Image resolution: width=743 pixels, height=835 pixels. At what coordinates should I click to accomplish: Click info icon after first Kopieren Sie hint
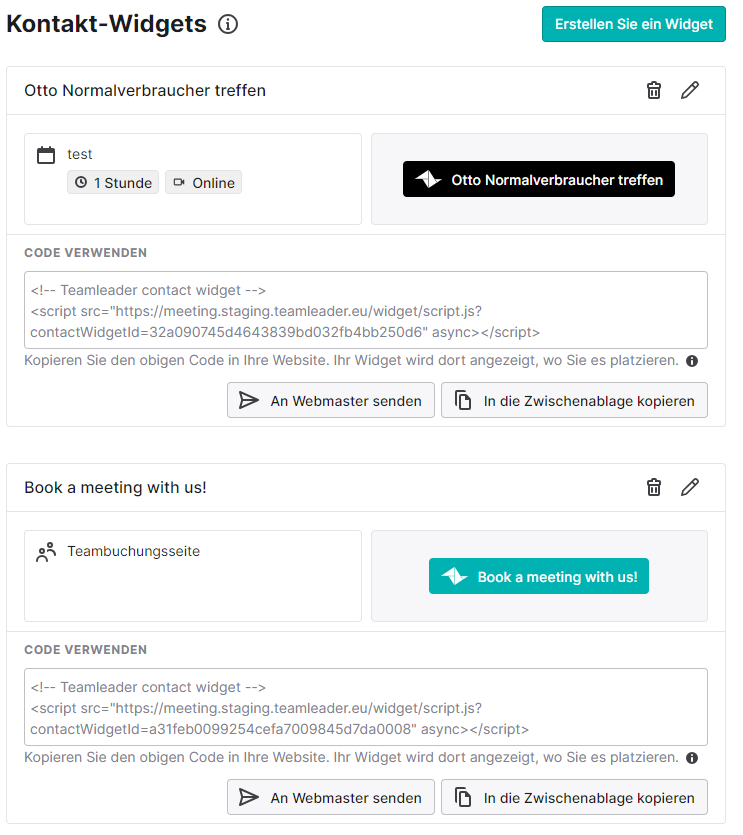692,361
